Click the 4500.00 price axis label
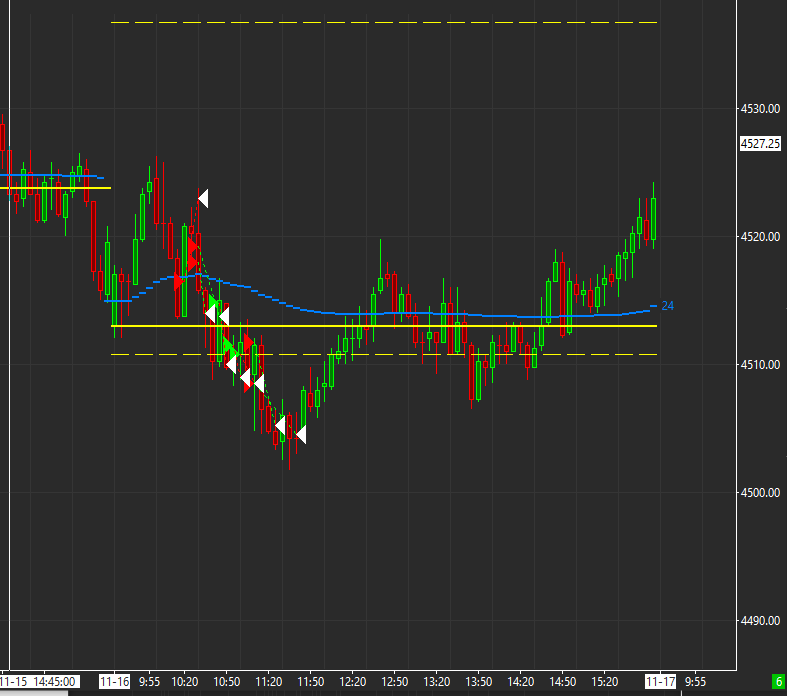This screenshot has height=696, width=787. click(x=760, y=492)
